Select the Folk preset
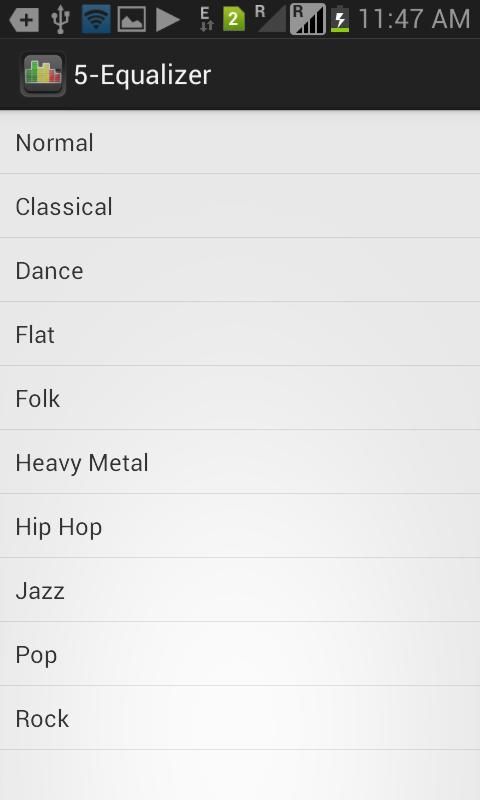 [240, 398]
